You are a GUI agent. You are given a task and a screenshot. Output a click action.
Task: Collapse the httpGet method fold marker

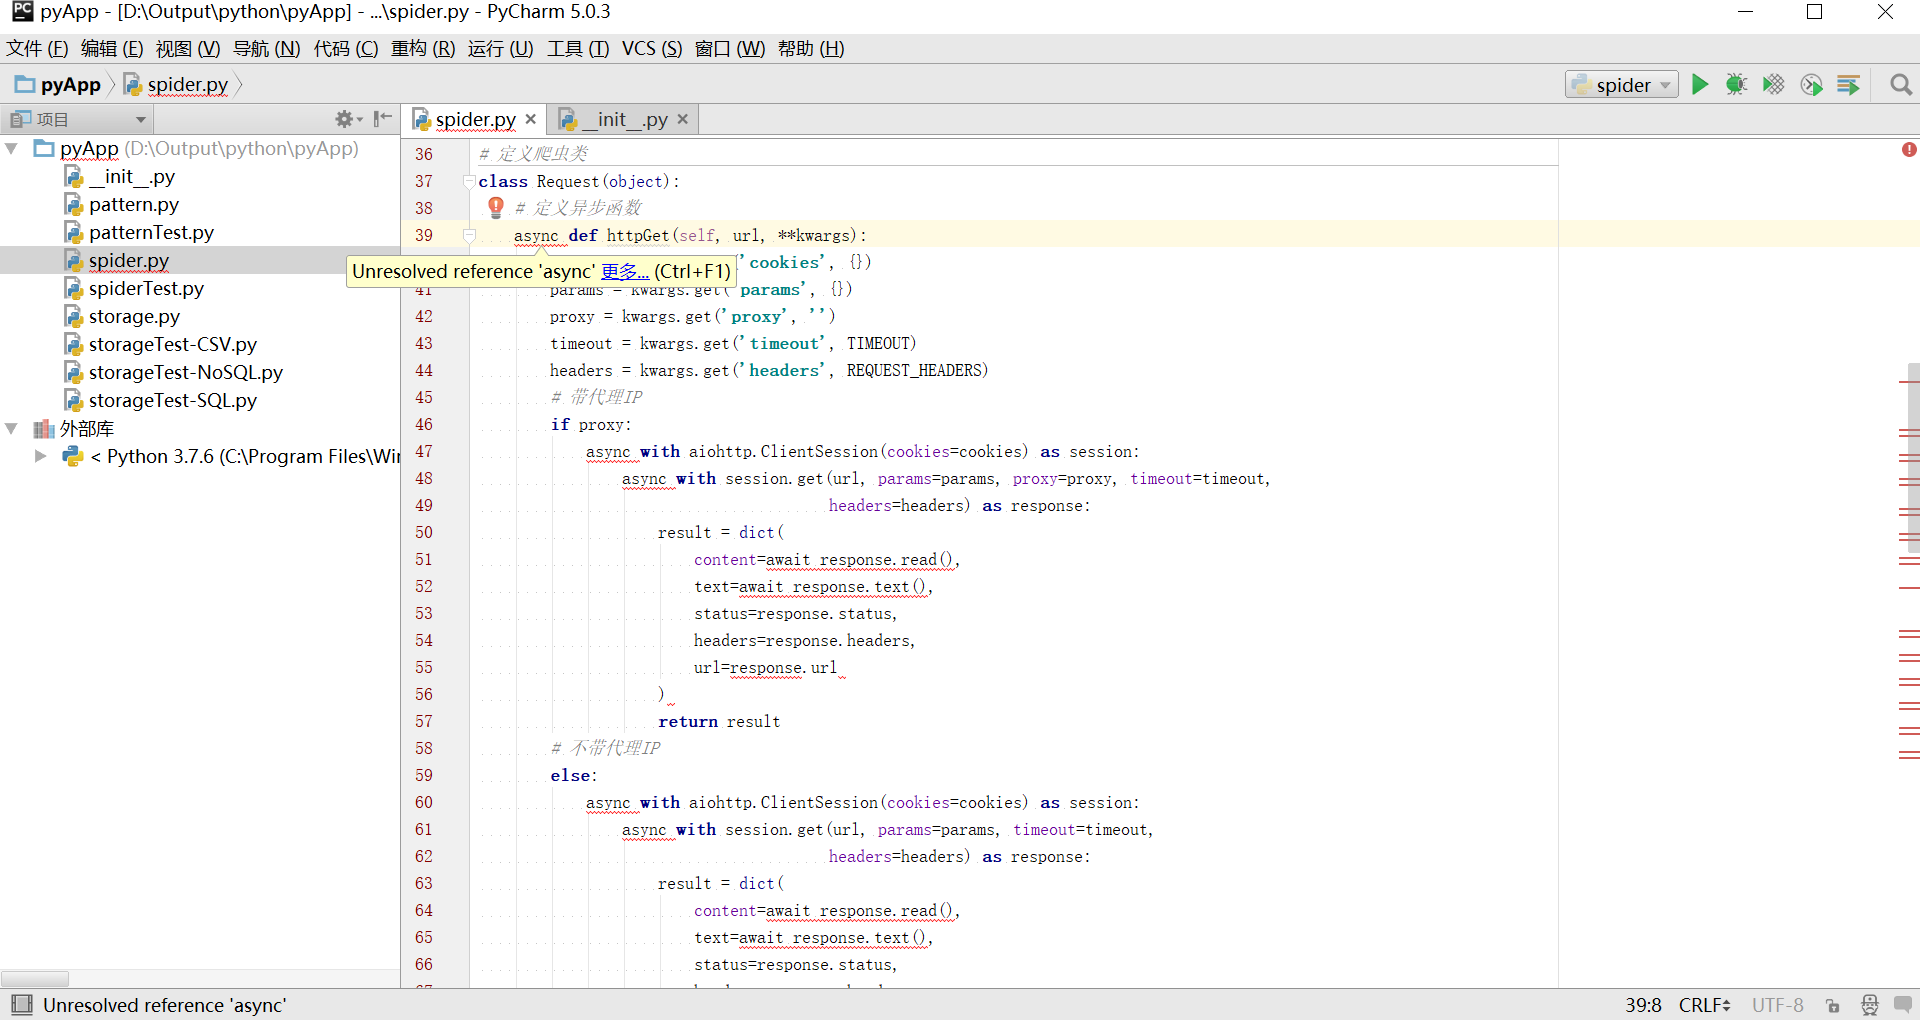click(469, 236)
